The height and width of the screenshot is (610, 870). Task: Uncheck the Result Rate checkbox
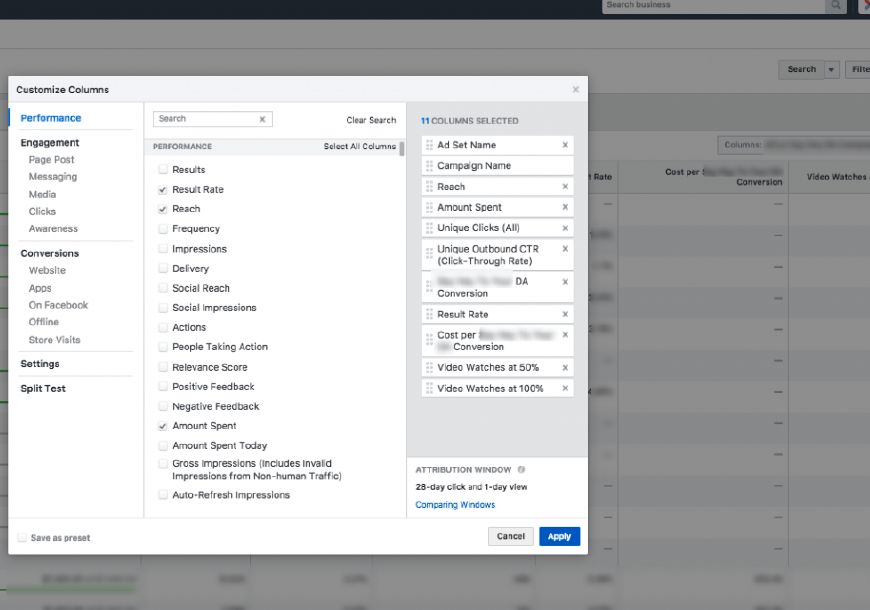tap(163, 190)
